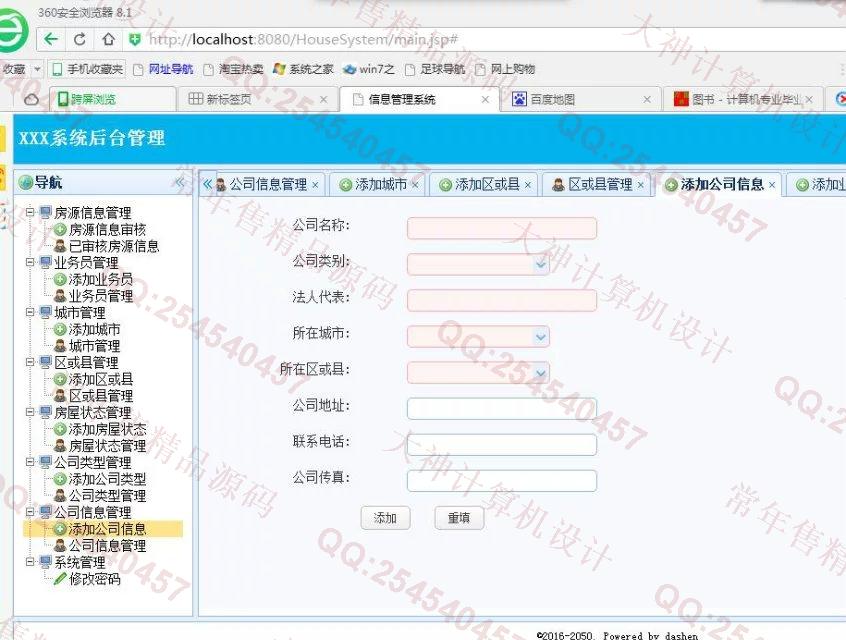Viewport: 846px width, 640px height.
Task: Close the 新标签页 browser tab
Action: 324,99
